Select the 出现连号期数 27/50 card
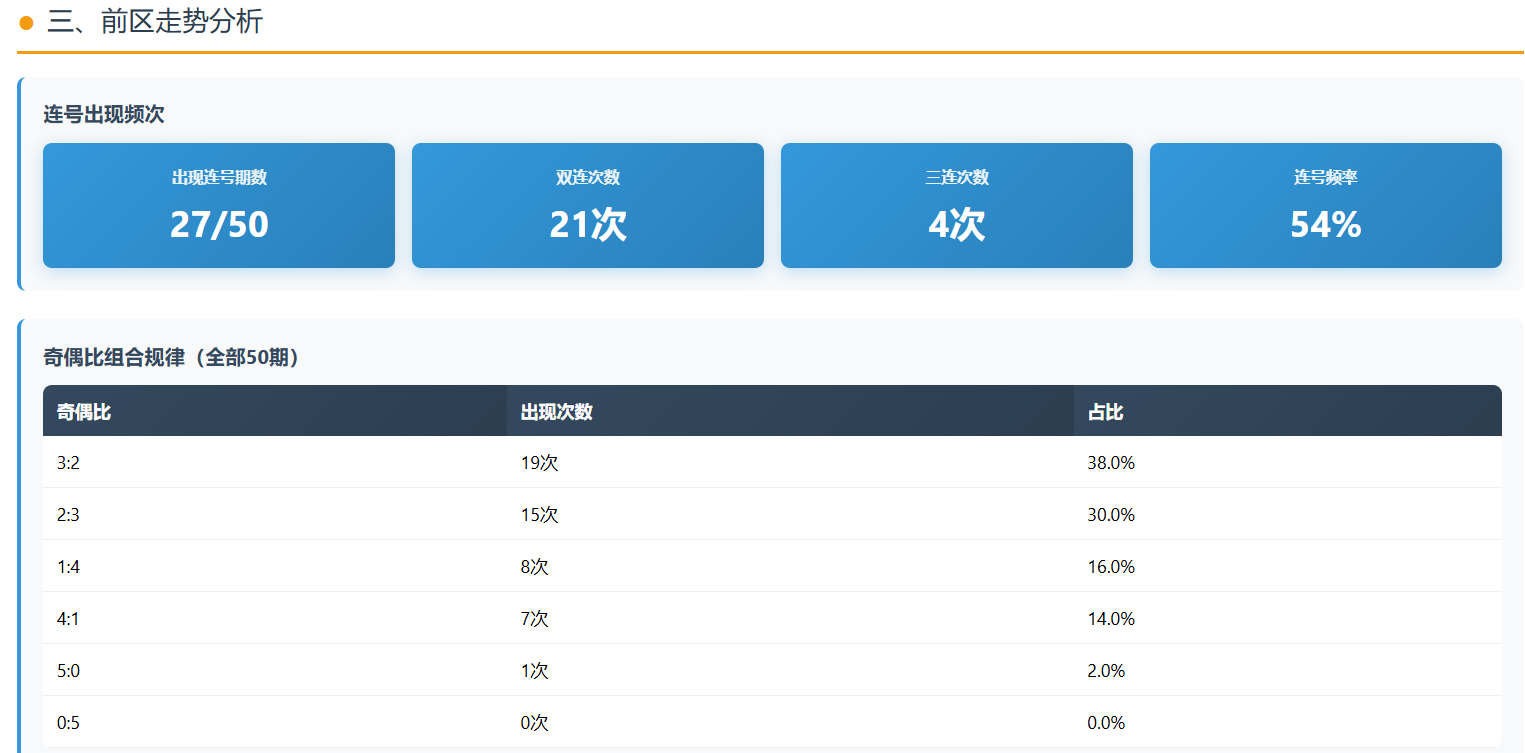 219,205
